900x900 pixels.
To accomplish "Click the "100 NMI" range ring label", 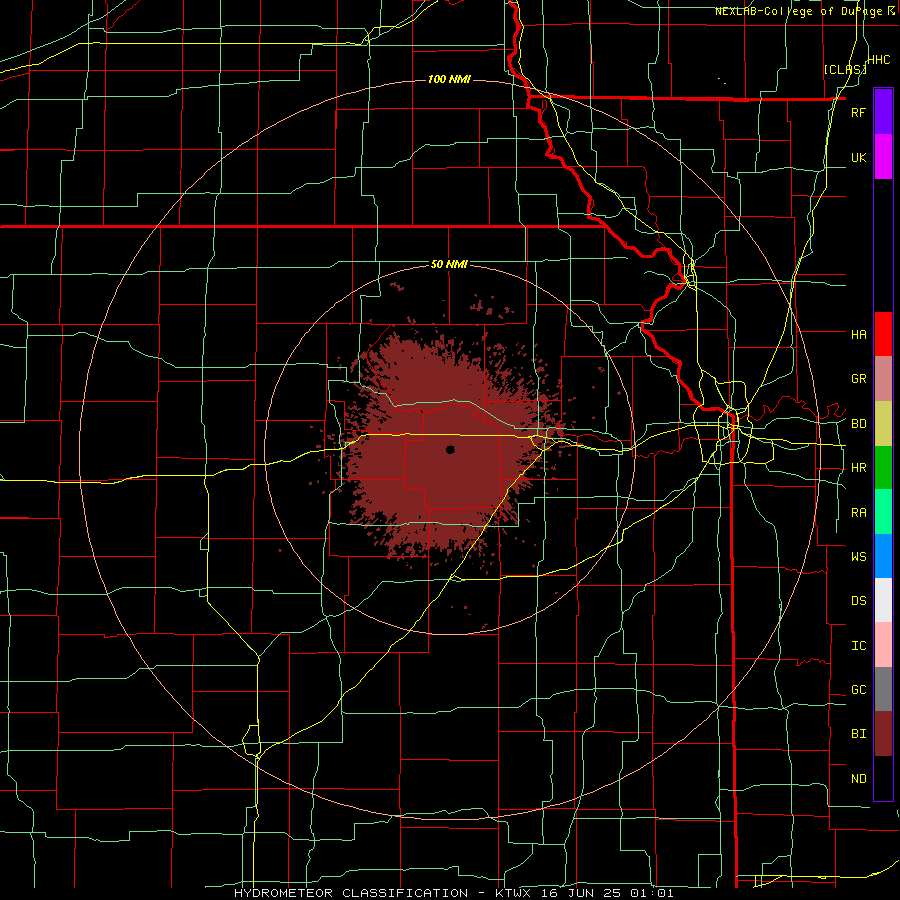I will [449, 79].
